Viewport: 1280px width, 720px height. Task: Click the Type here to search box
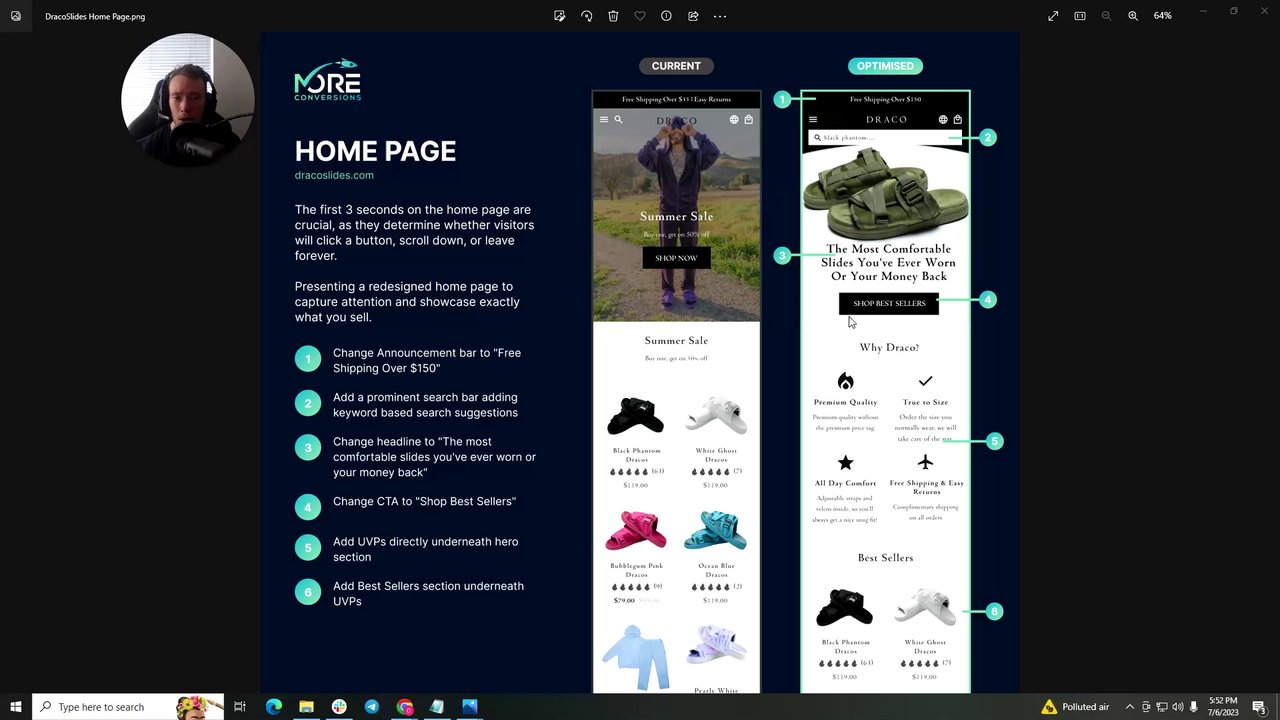pos(128,707)
